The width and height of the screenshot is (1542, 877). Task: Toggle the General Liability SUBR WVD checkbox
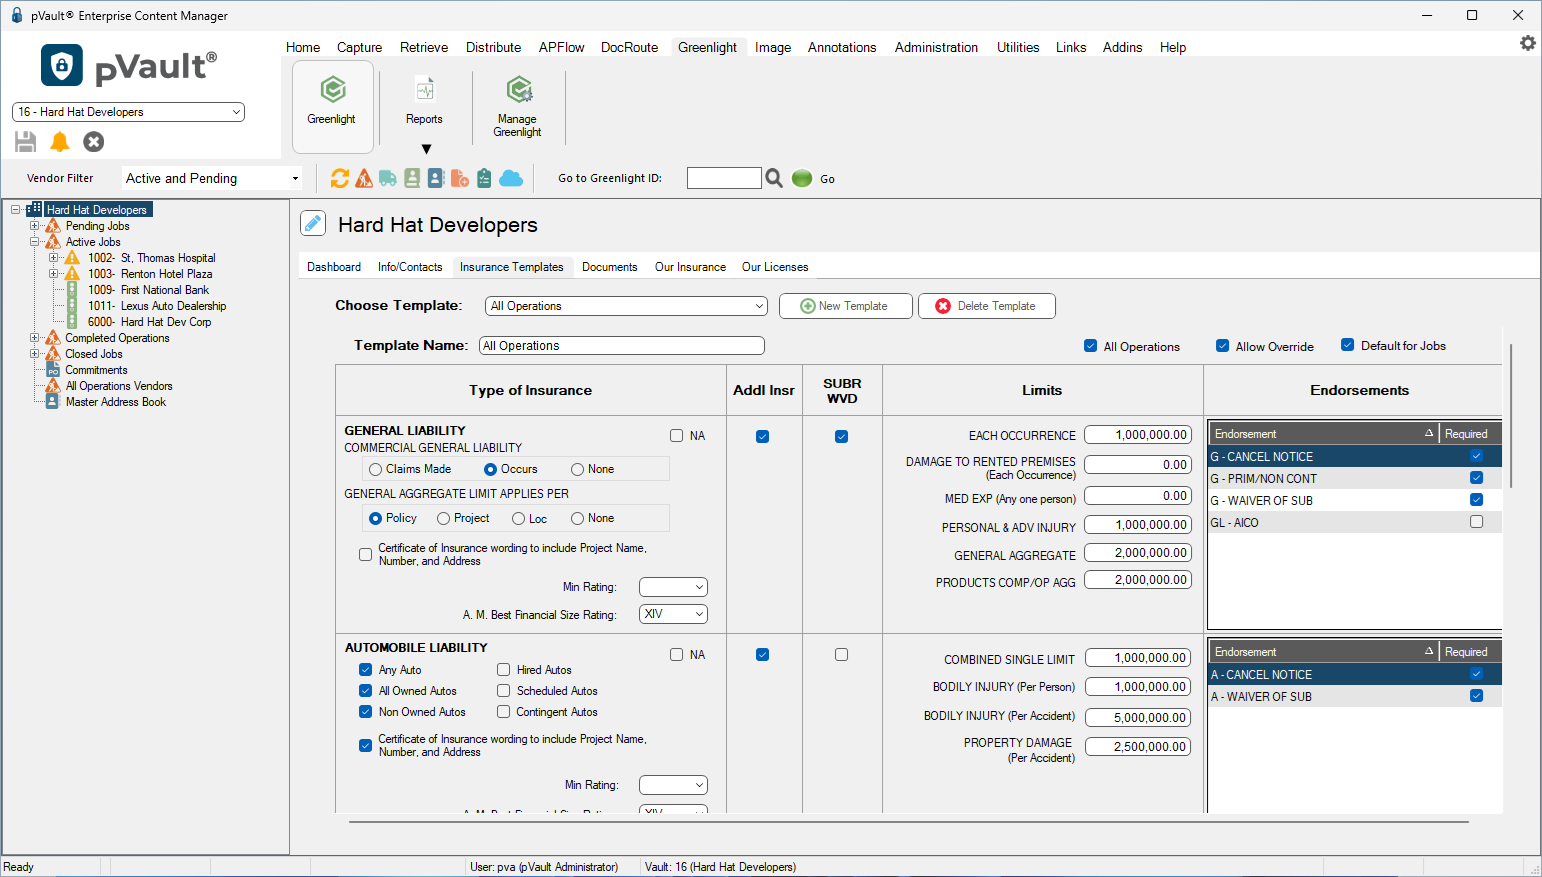point(841,436)
